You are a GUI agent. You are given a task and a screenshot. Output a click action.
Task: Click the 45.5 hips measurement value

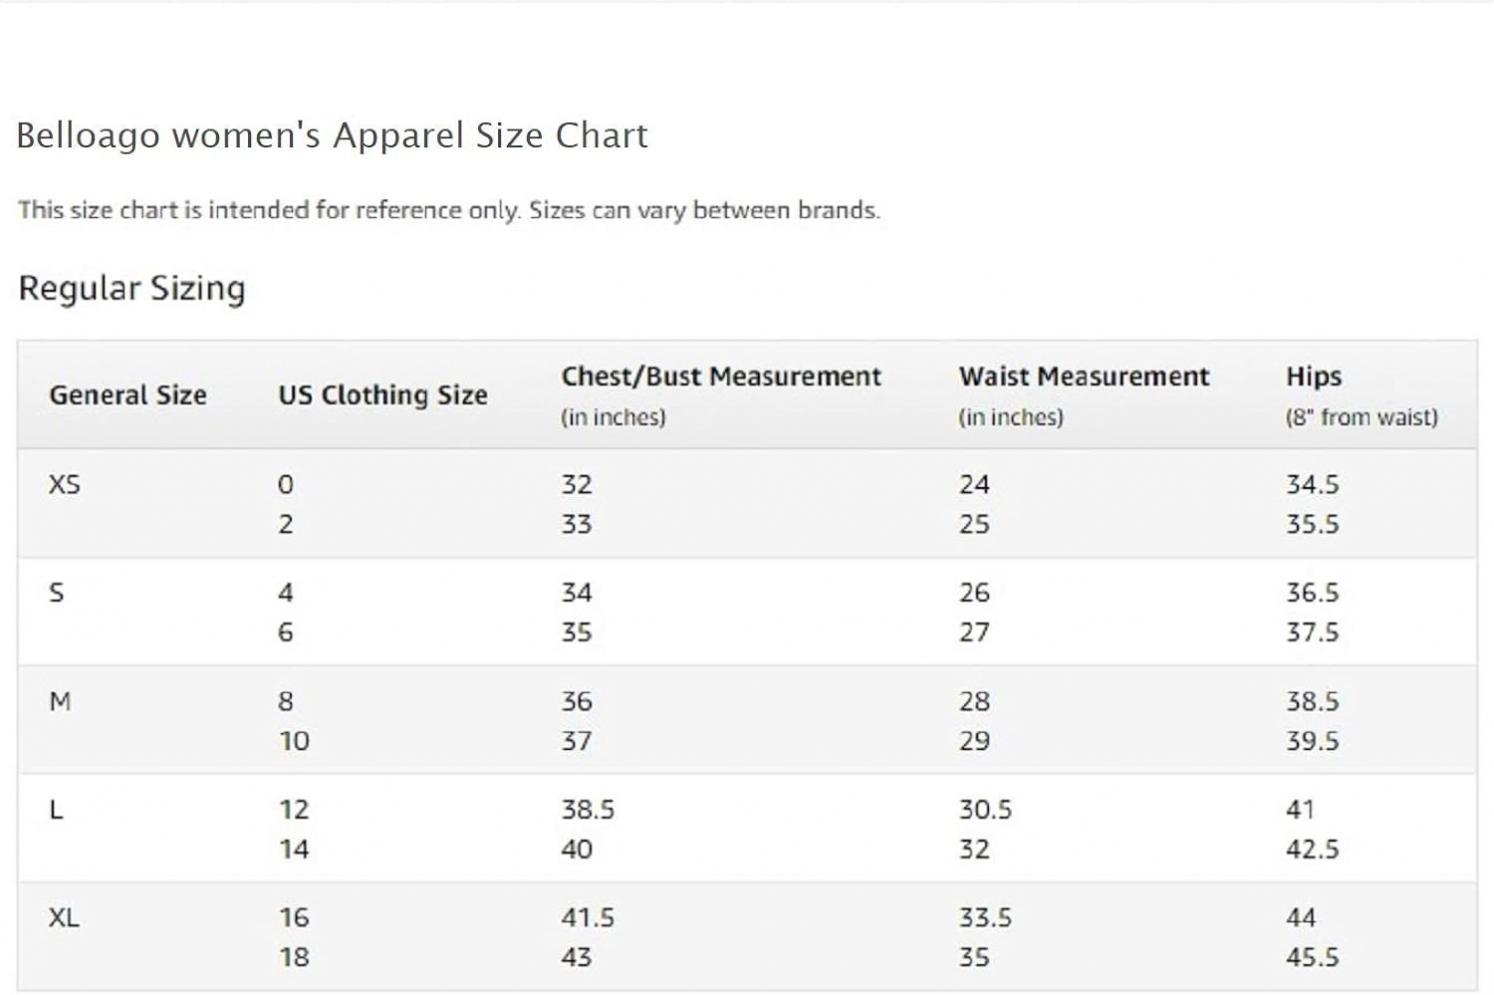1312,958
